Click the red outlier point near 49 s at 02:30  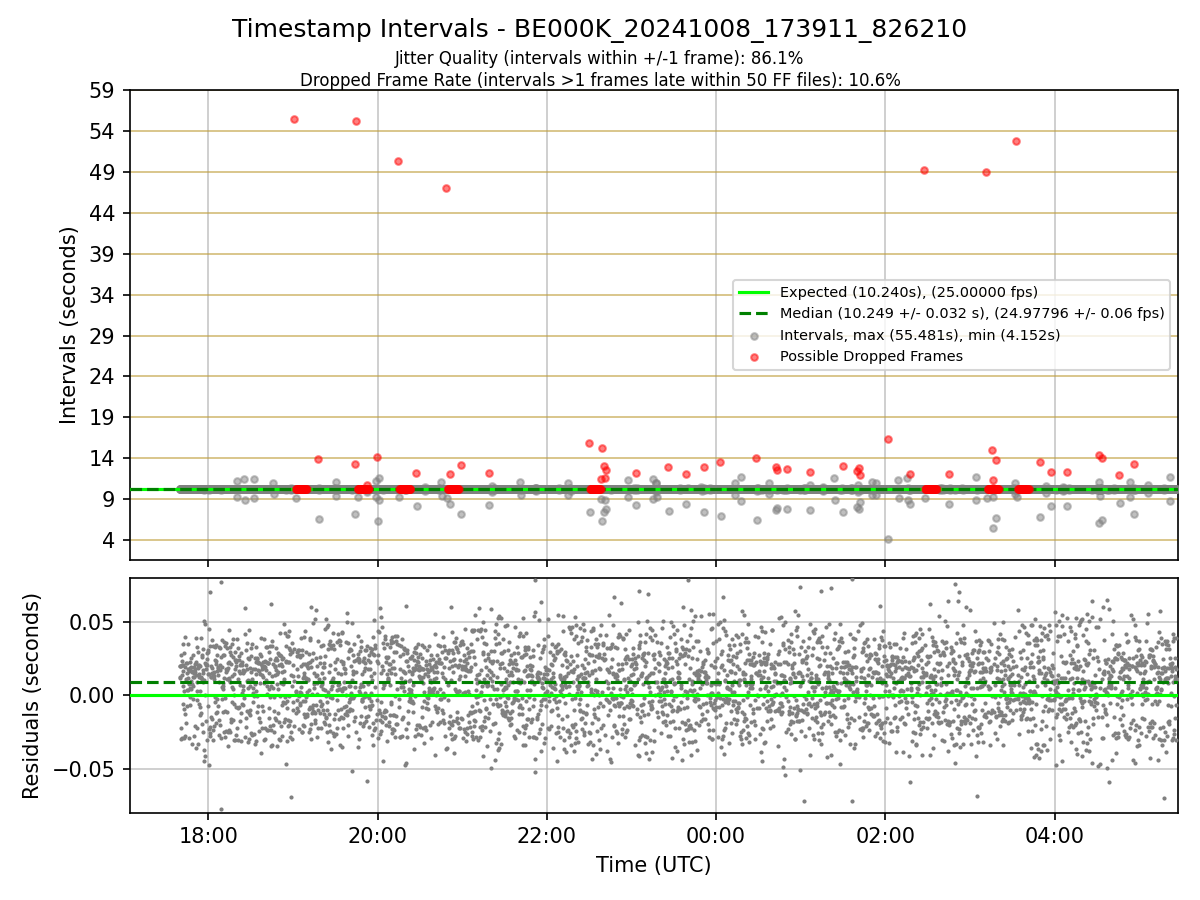tap(924, 170)
